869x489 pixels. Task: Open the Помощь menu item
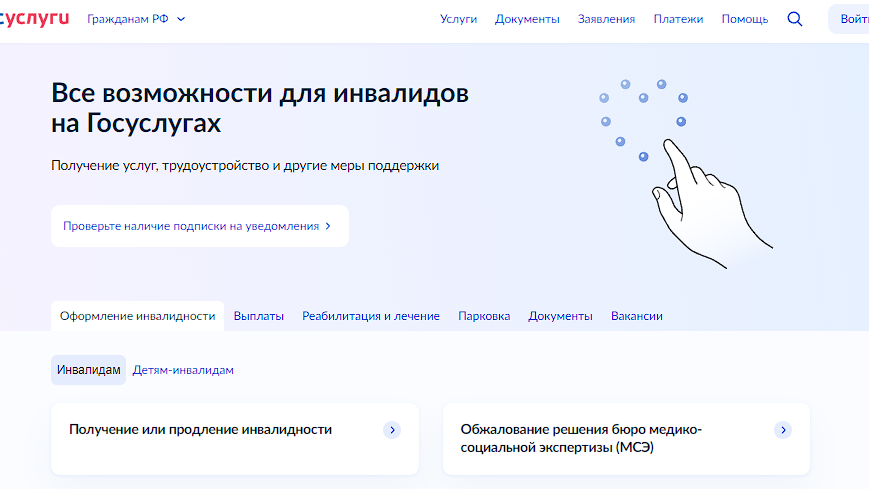click(745, 19)
